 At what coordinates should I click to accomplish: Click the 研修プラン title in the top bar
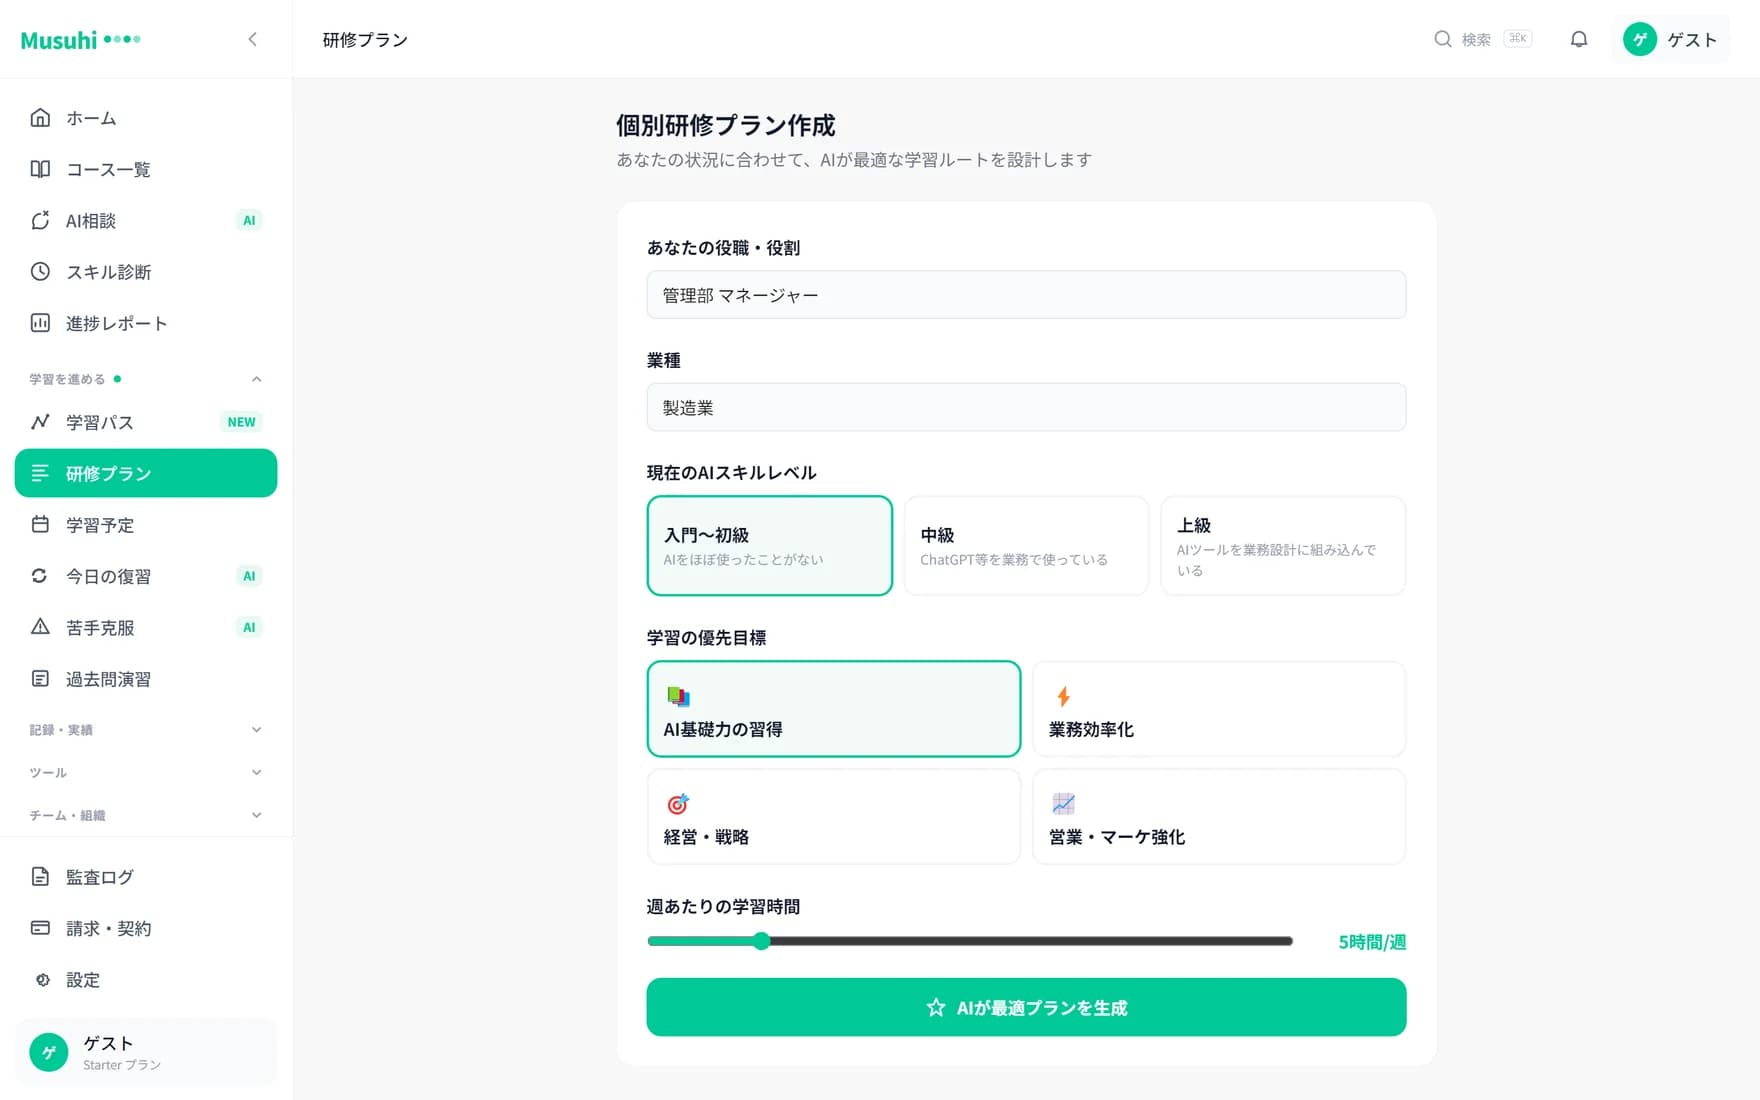point(365,40)
